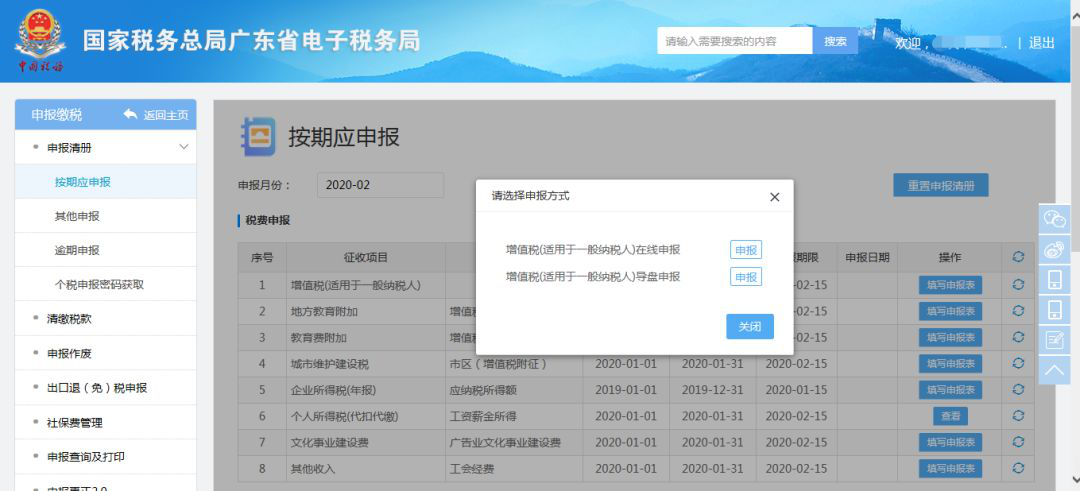Select 其他申报 in the sidebar
This screenshot has height=491, width=1080.
coord(105,216)
